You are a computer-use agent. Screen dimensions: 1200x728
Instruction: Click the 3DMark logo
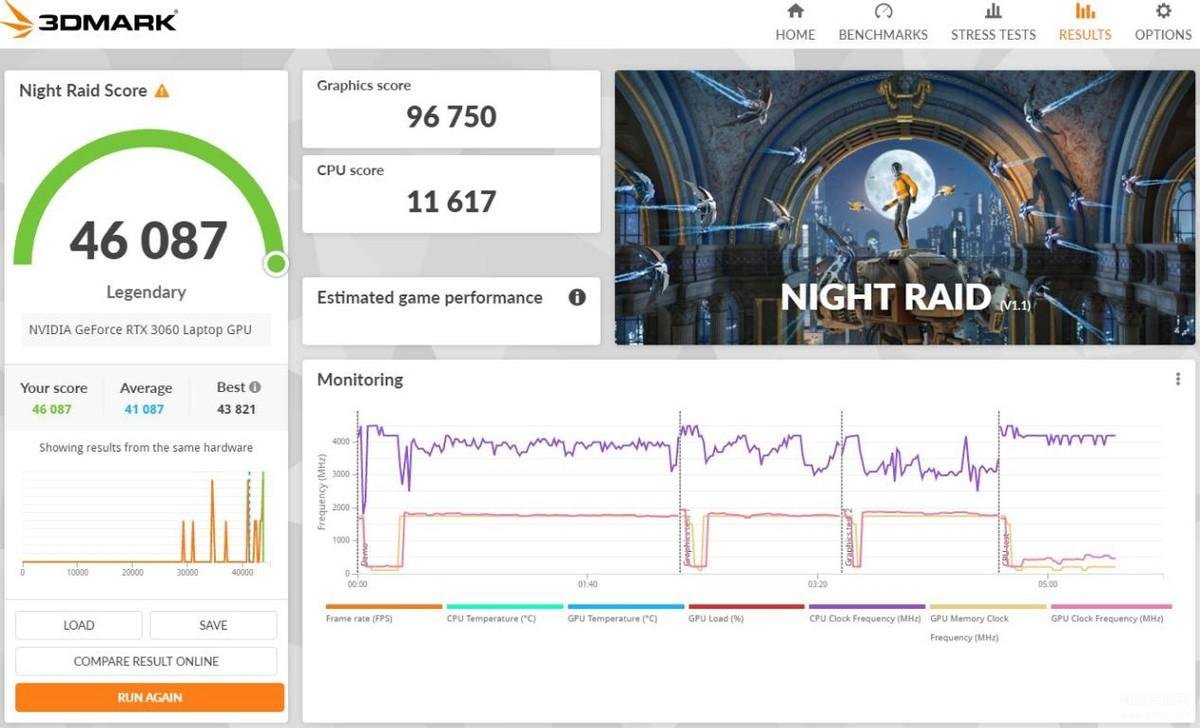[89, 20]
